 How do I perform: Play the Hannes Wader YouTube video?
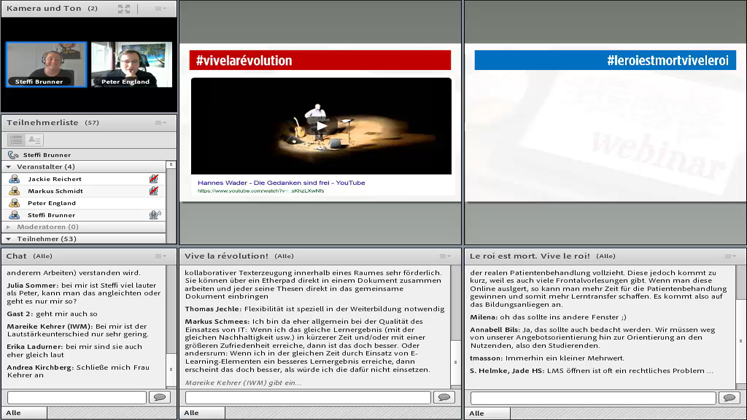[320, 125]
